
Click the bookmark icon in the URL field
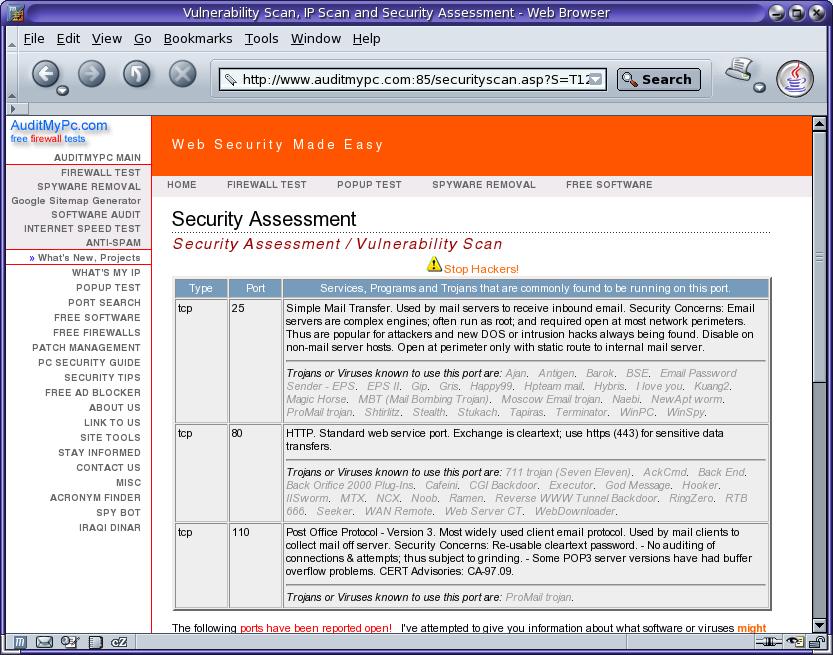tap(230, 80)
